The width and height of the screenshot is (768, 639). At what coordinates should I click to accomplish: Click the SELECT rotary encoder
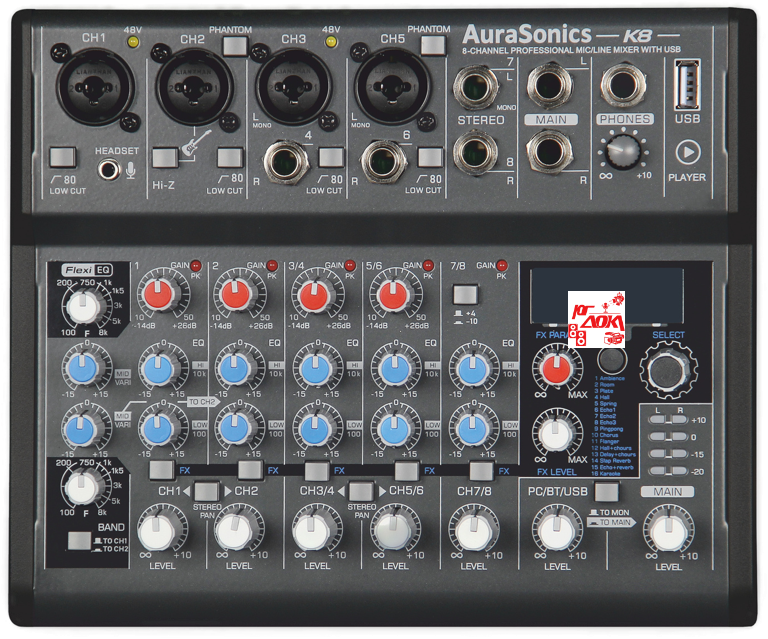[669, 372]
